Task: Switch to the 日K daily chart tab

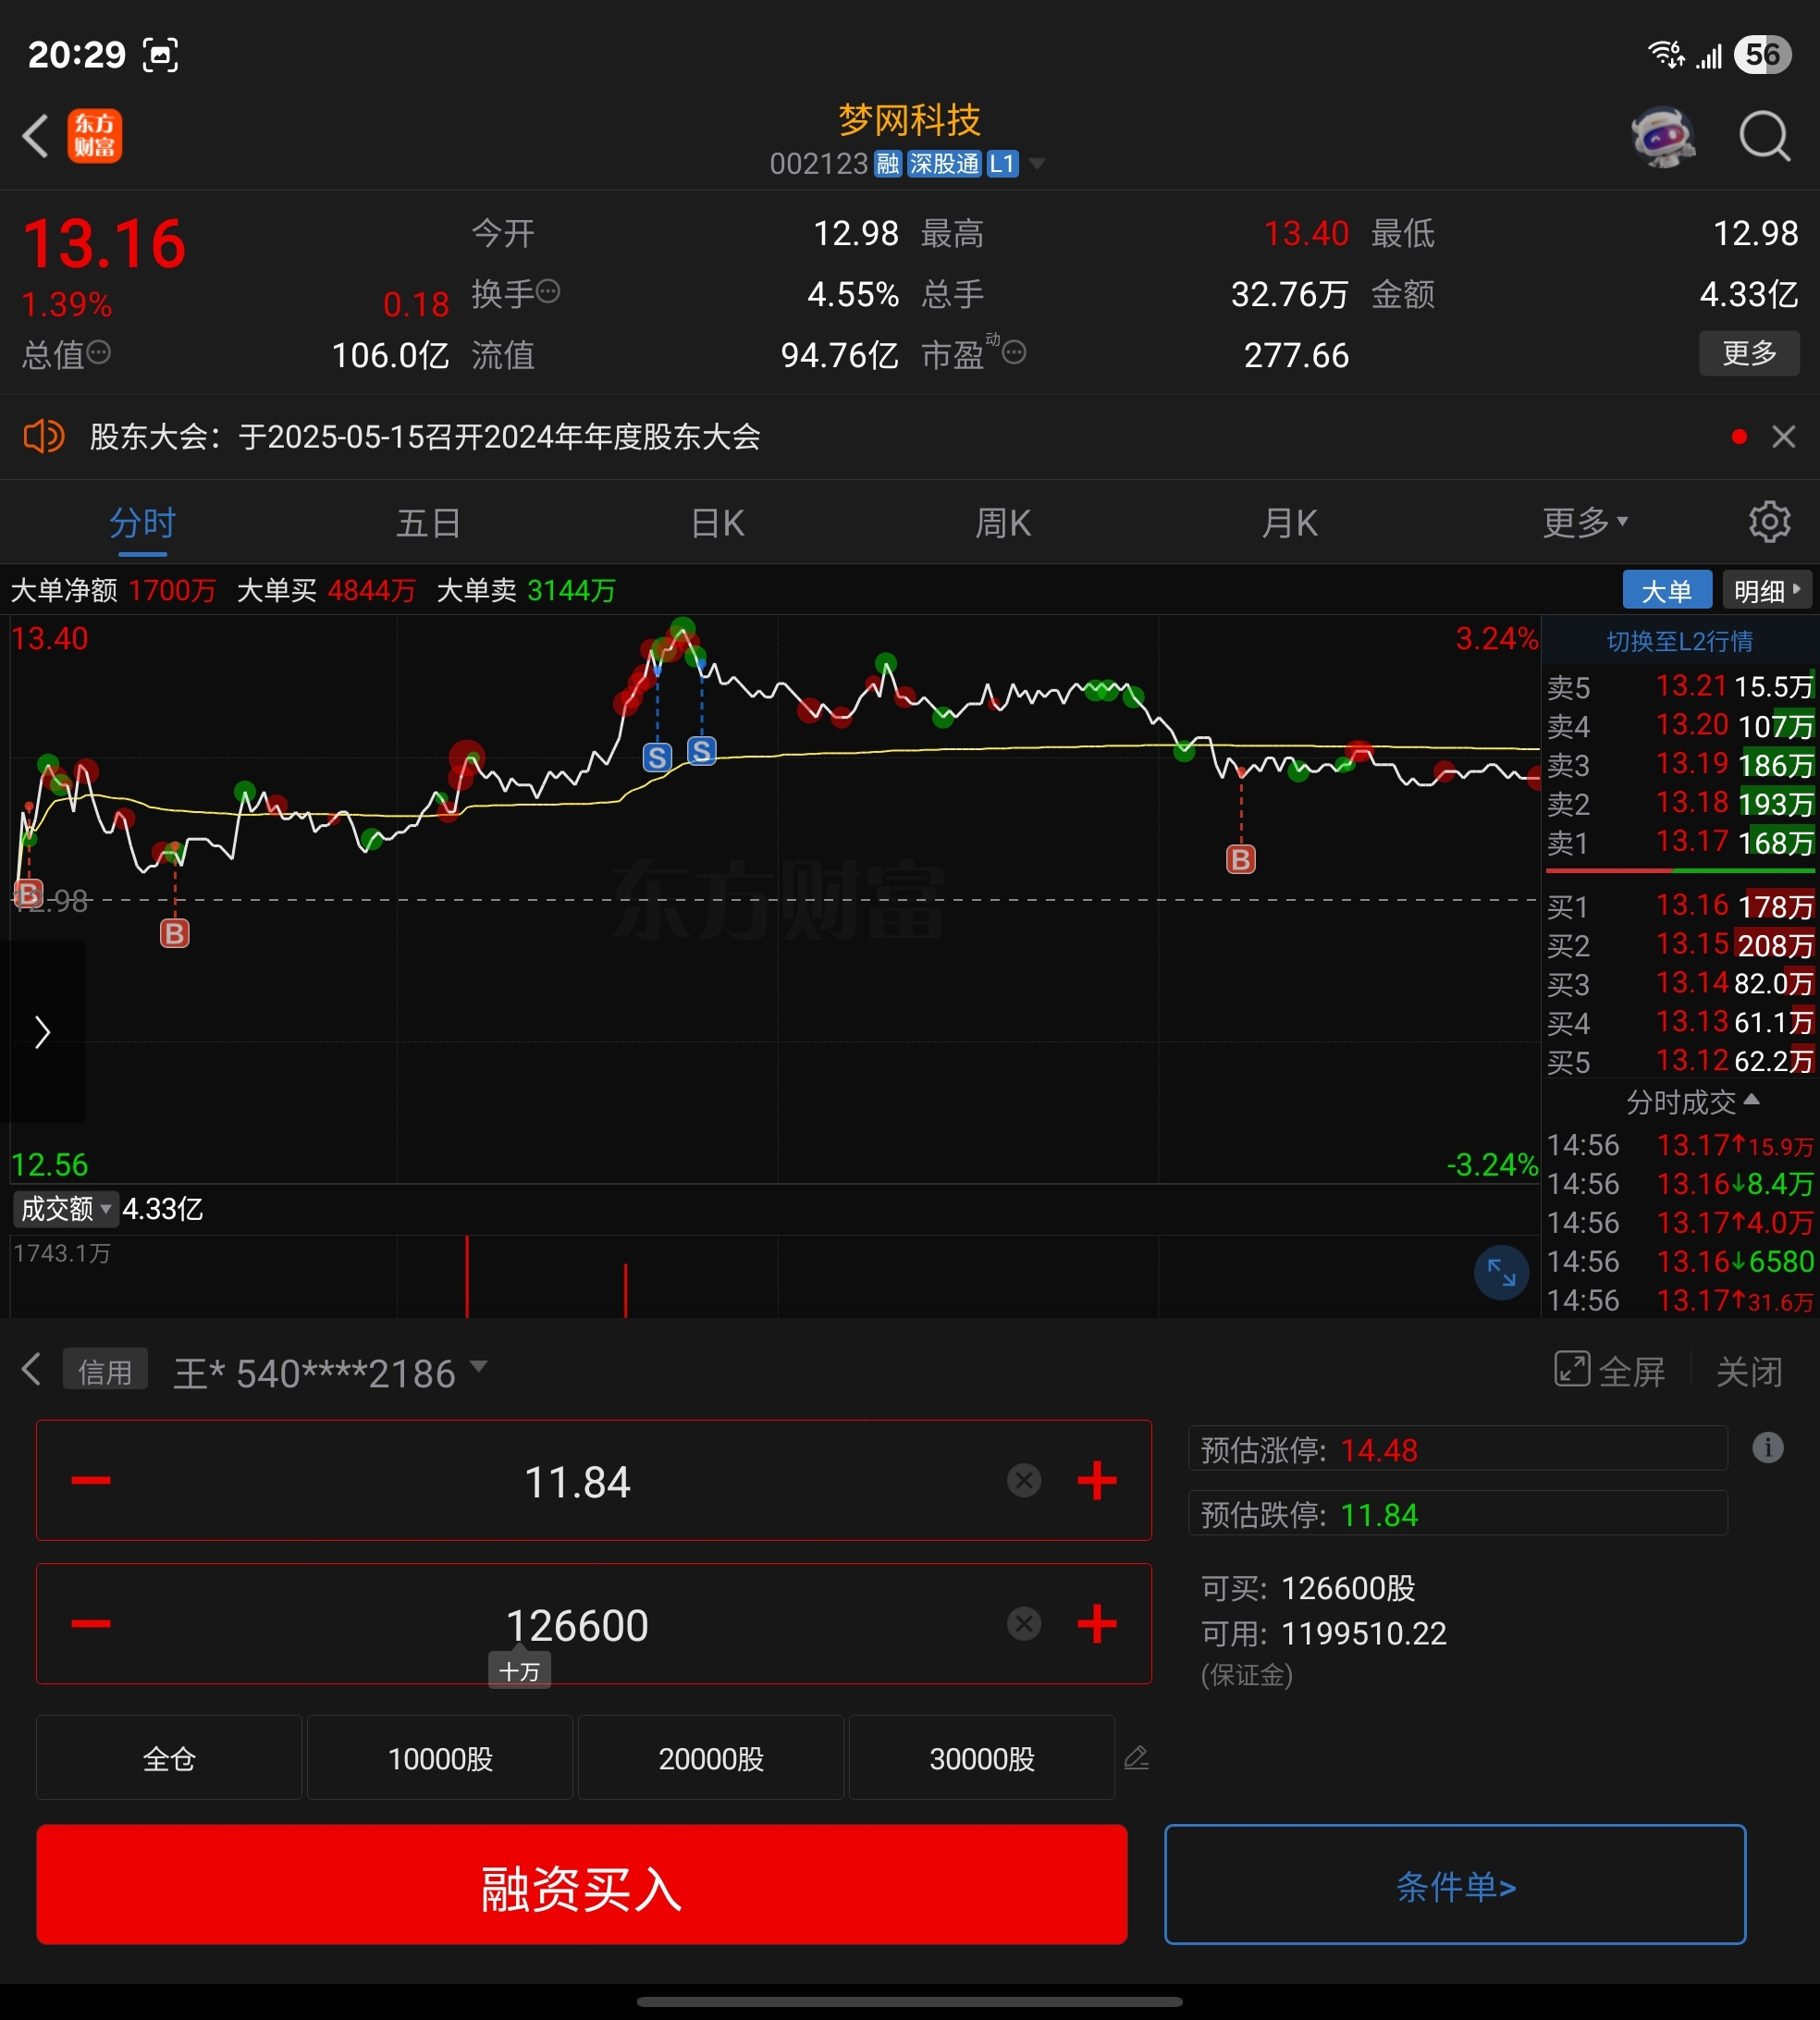Action: coord(716,521)
